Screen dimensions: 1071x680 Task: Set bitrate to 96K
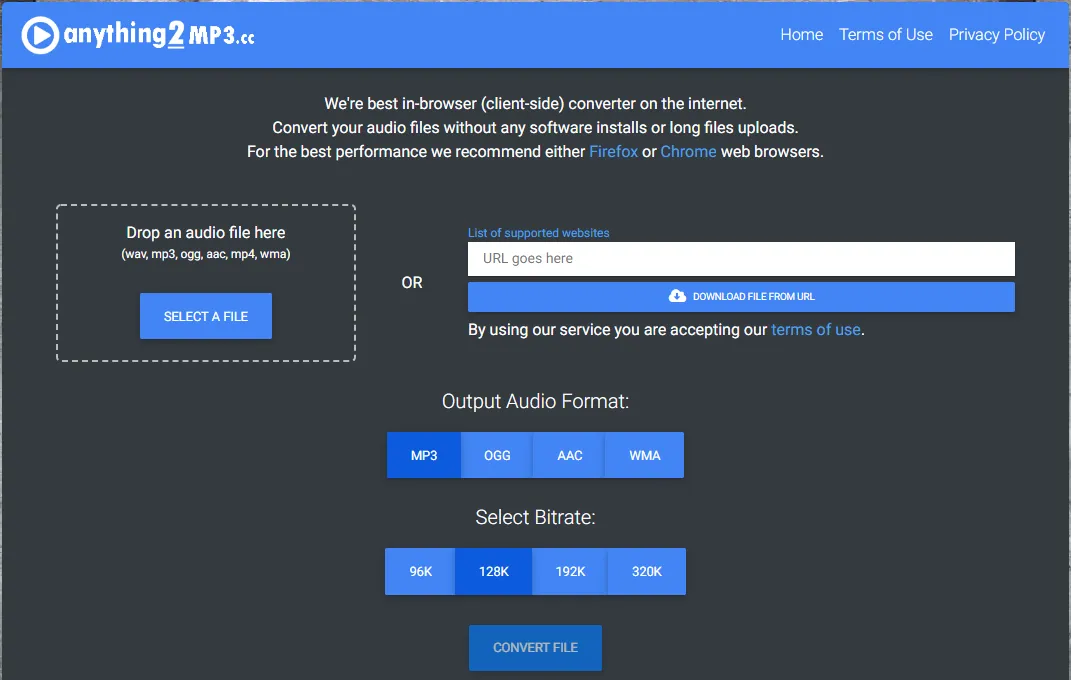[420, 572]
